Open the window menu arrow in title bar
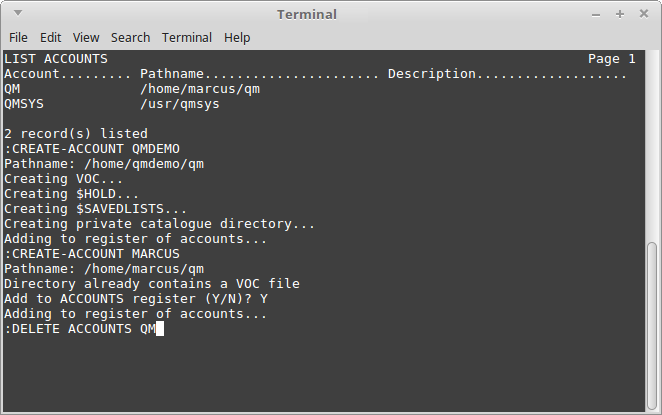This screenshot has width=662, height=415. (18, 13)
